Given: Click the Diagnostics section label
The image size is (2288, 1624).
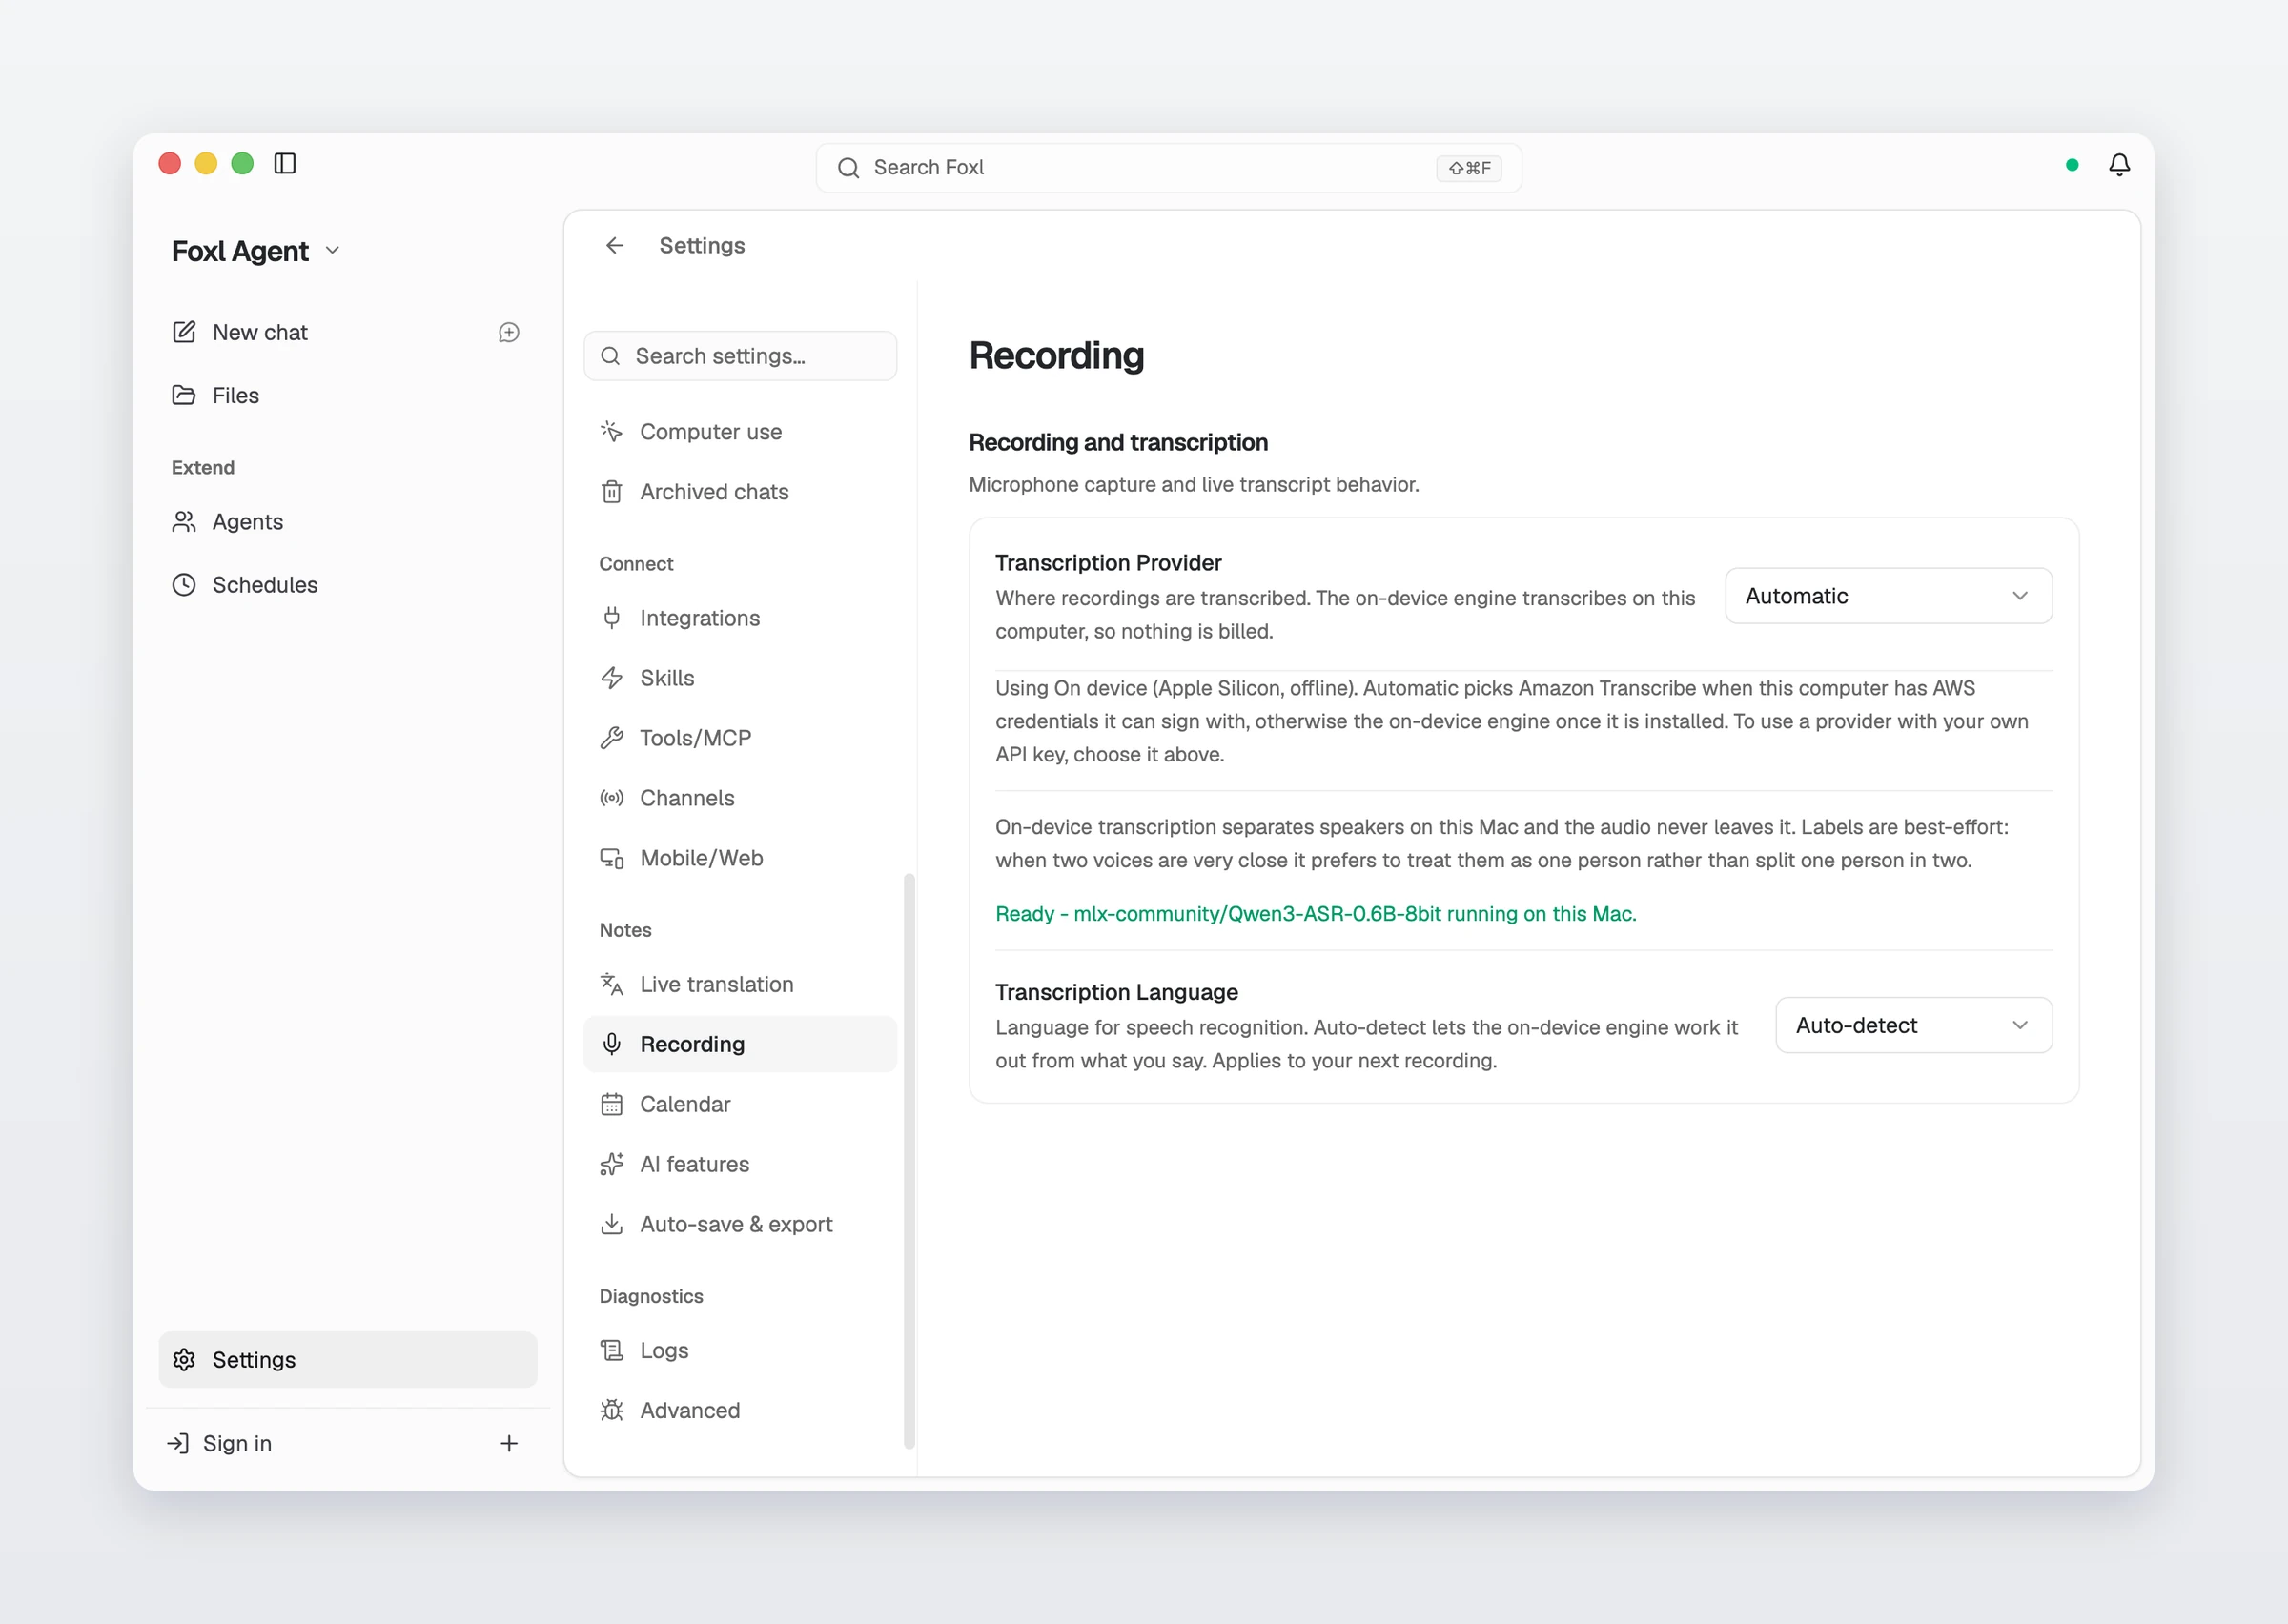Looking at the screenshot, I should pyautogui.click(x=651, y=1296).
